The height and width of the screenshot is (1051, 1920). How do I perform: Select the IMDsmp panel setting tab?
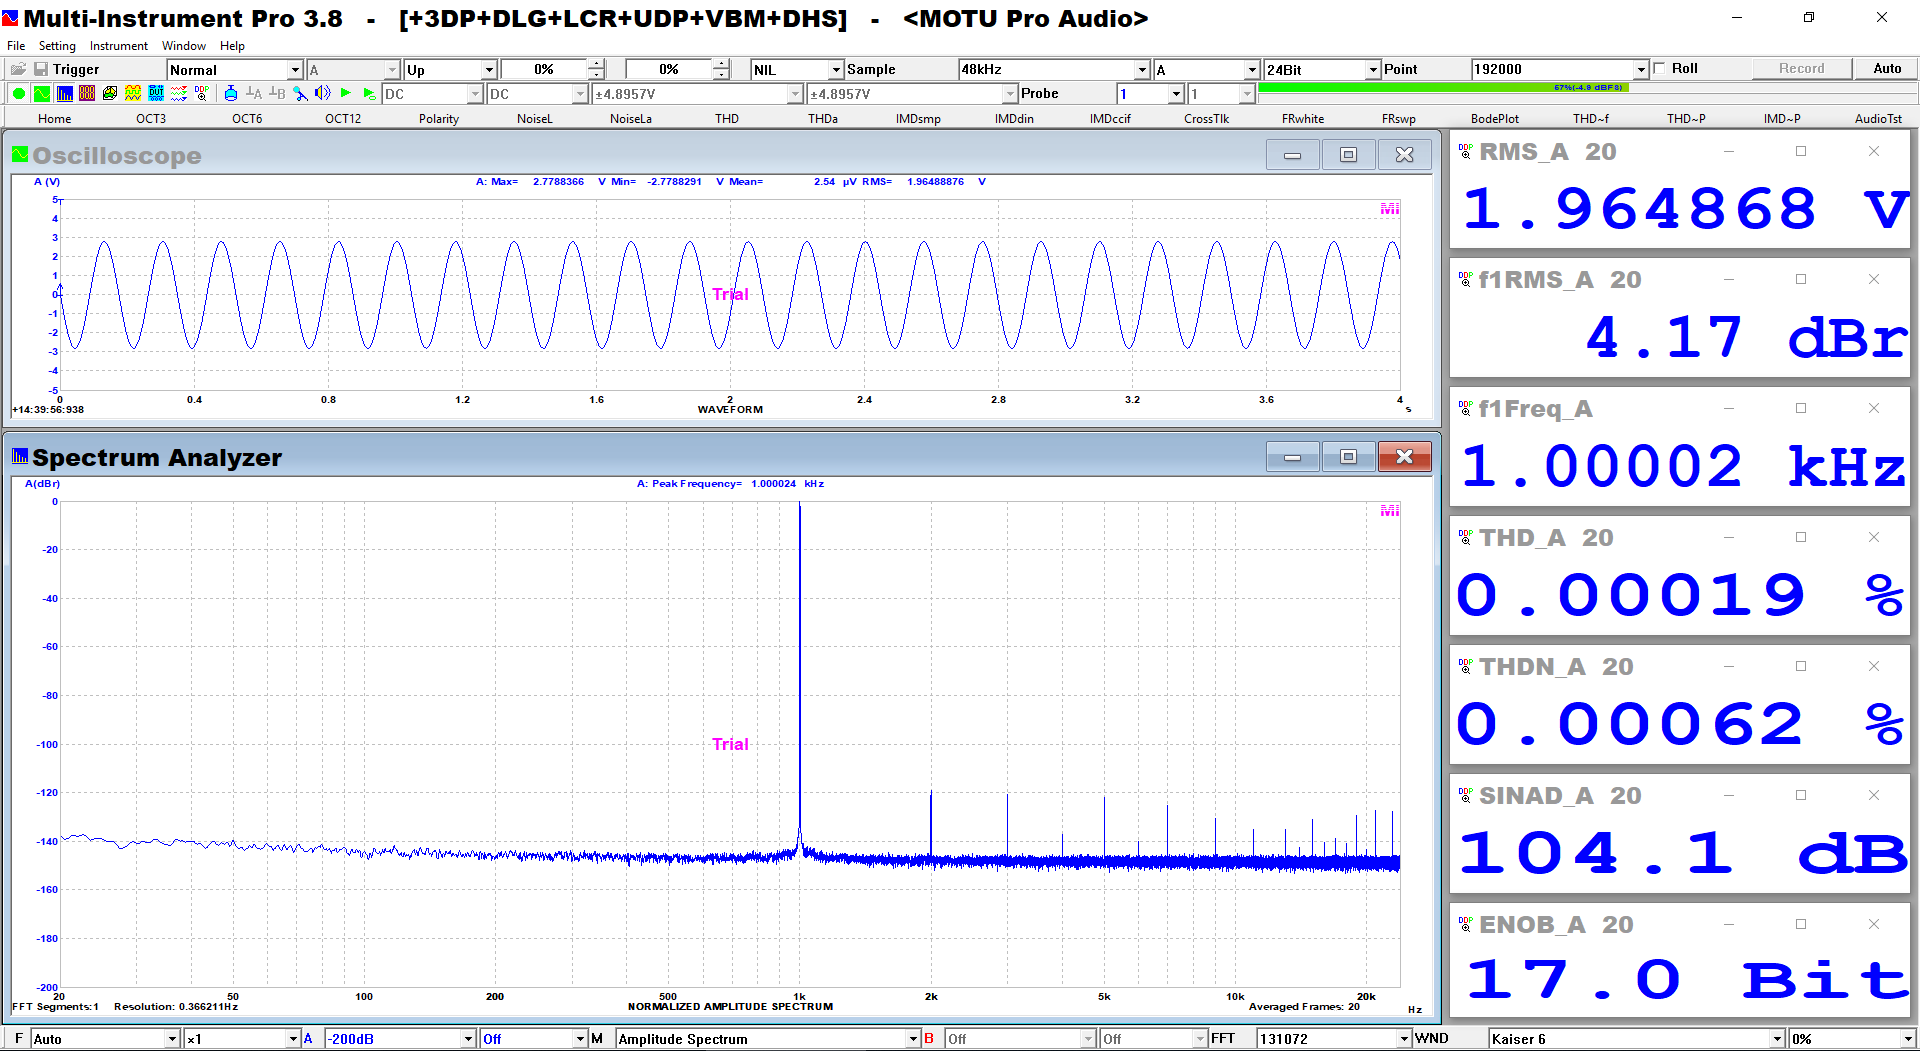pyautogui.click(x=918, y=118)
